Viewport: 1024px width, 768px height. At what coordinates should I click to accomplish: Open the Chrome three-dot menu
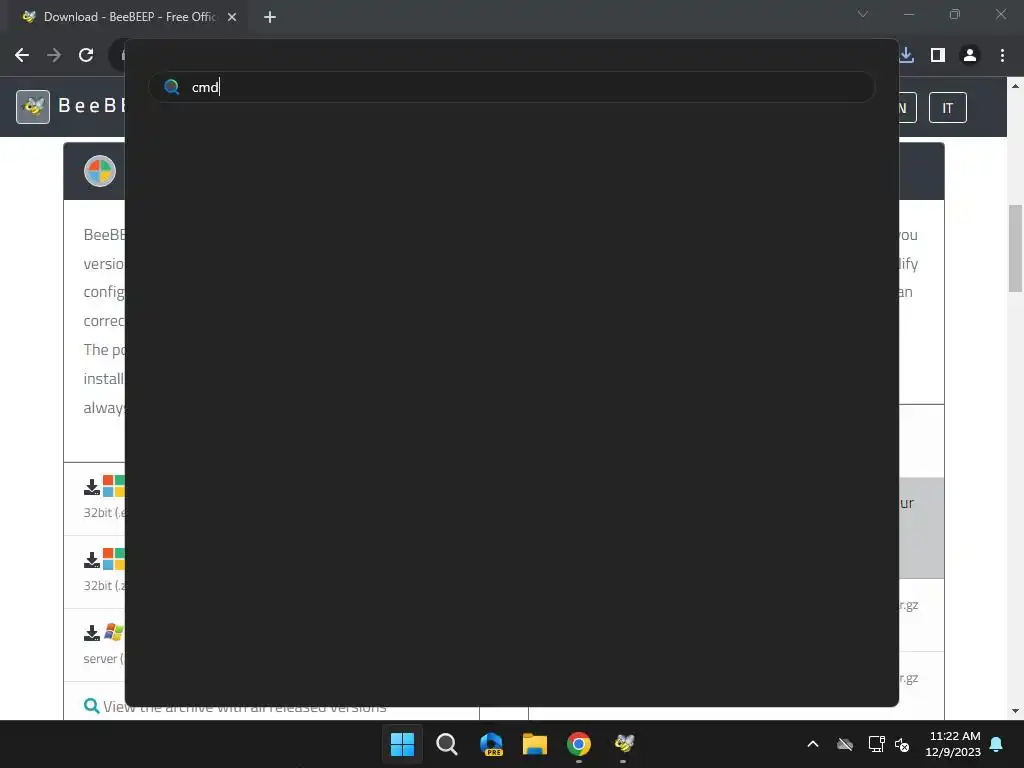click(1002, 56)
